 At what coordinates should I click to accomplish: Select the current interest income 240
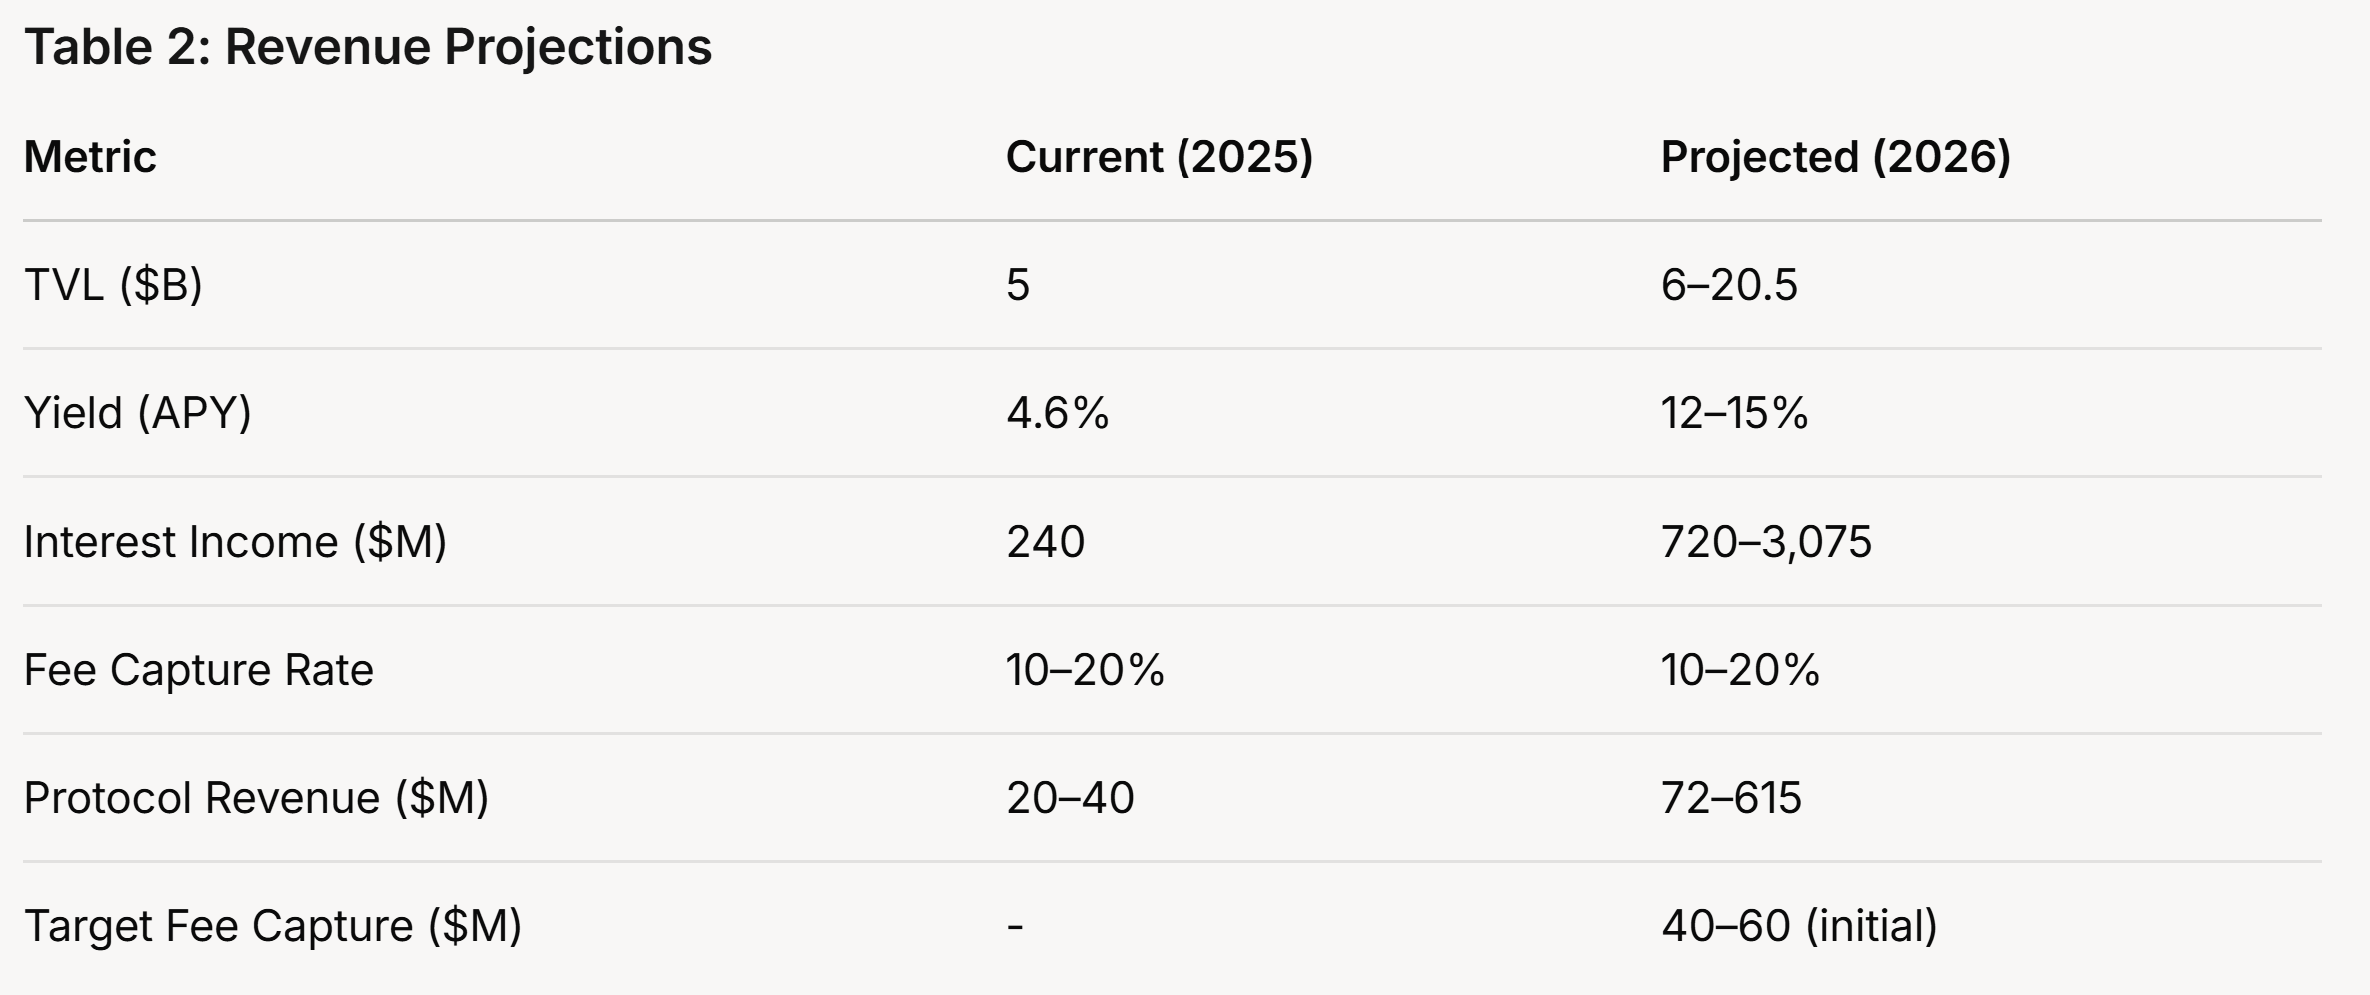tap(1045, 542)
